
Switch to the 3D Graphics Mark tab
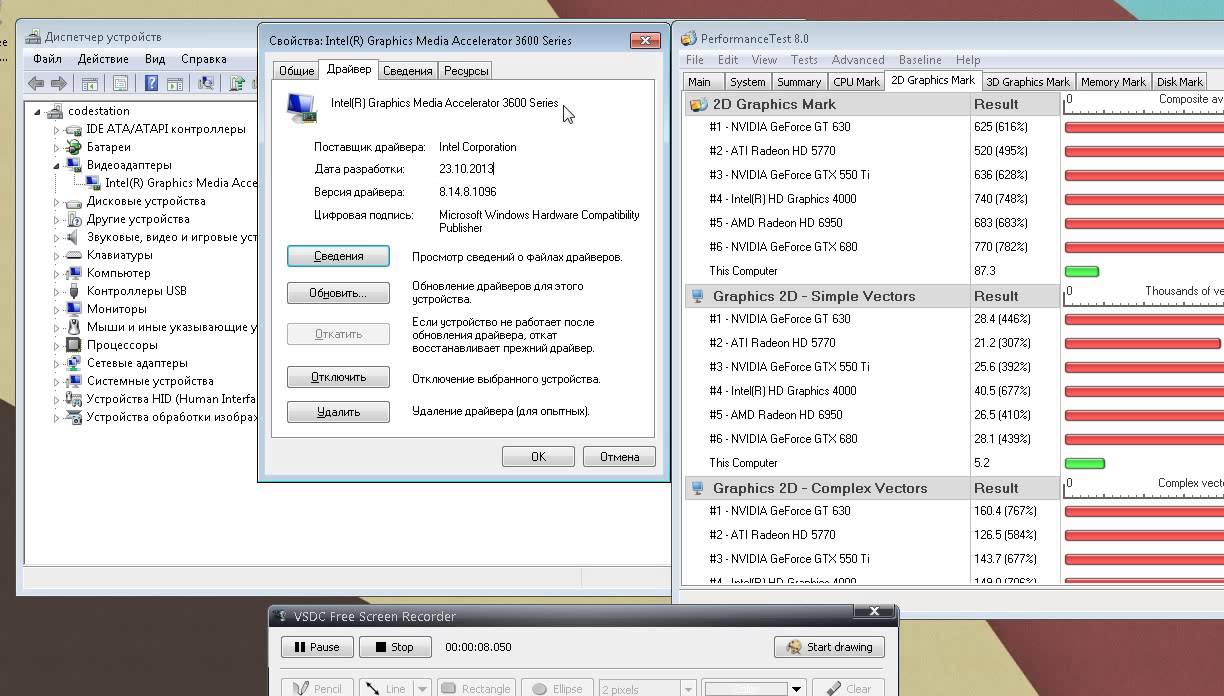point(1027,82)
